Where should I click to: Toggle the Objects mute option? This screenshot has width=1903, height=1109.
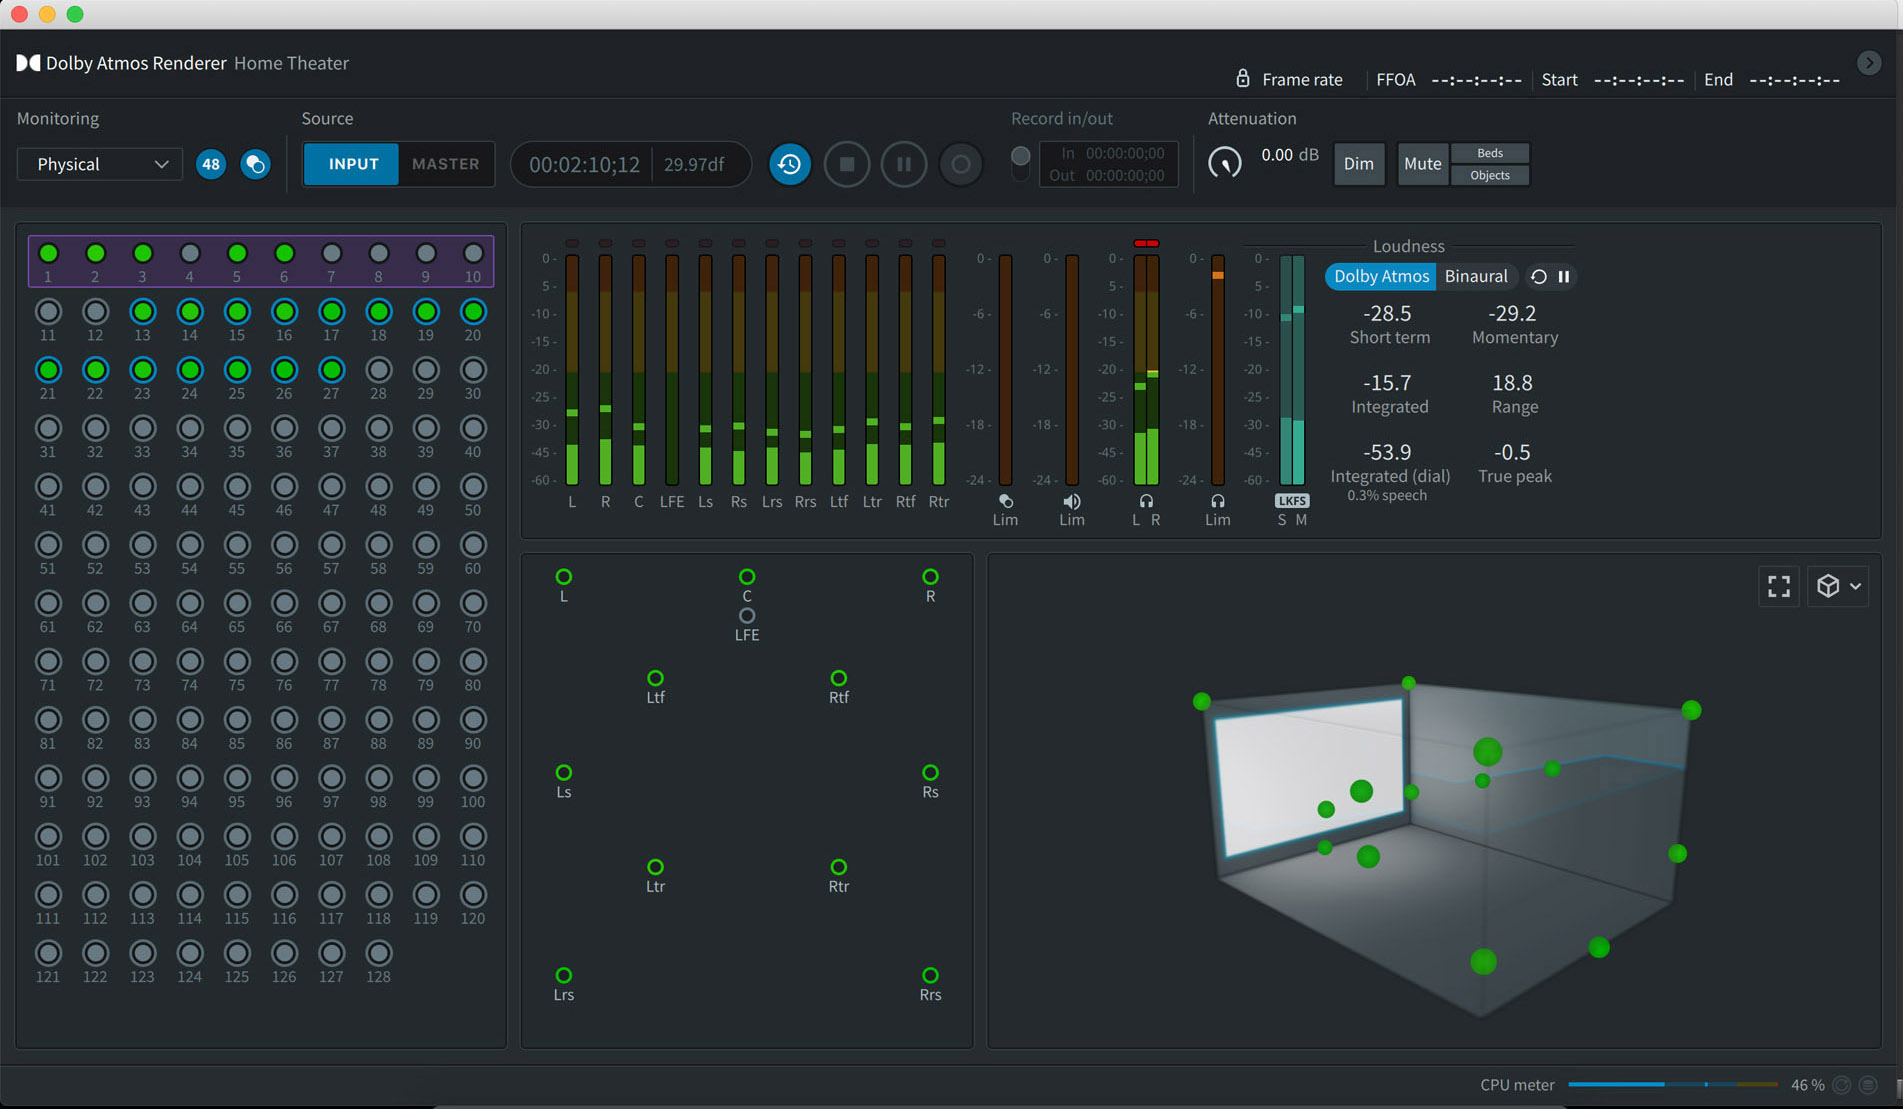pyautogui.click(x=1489, y=175)
